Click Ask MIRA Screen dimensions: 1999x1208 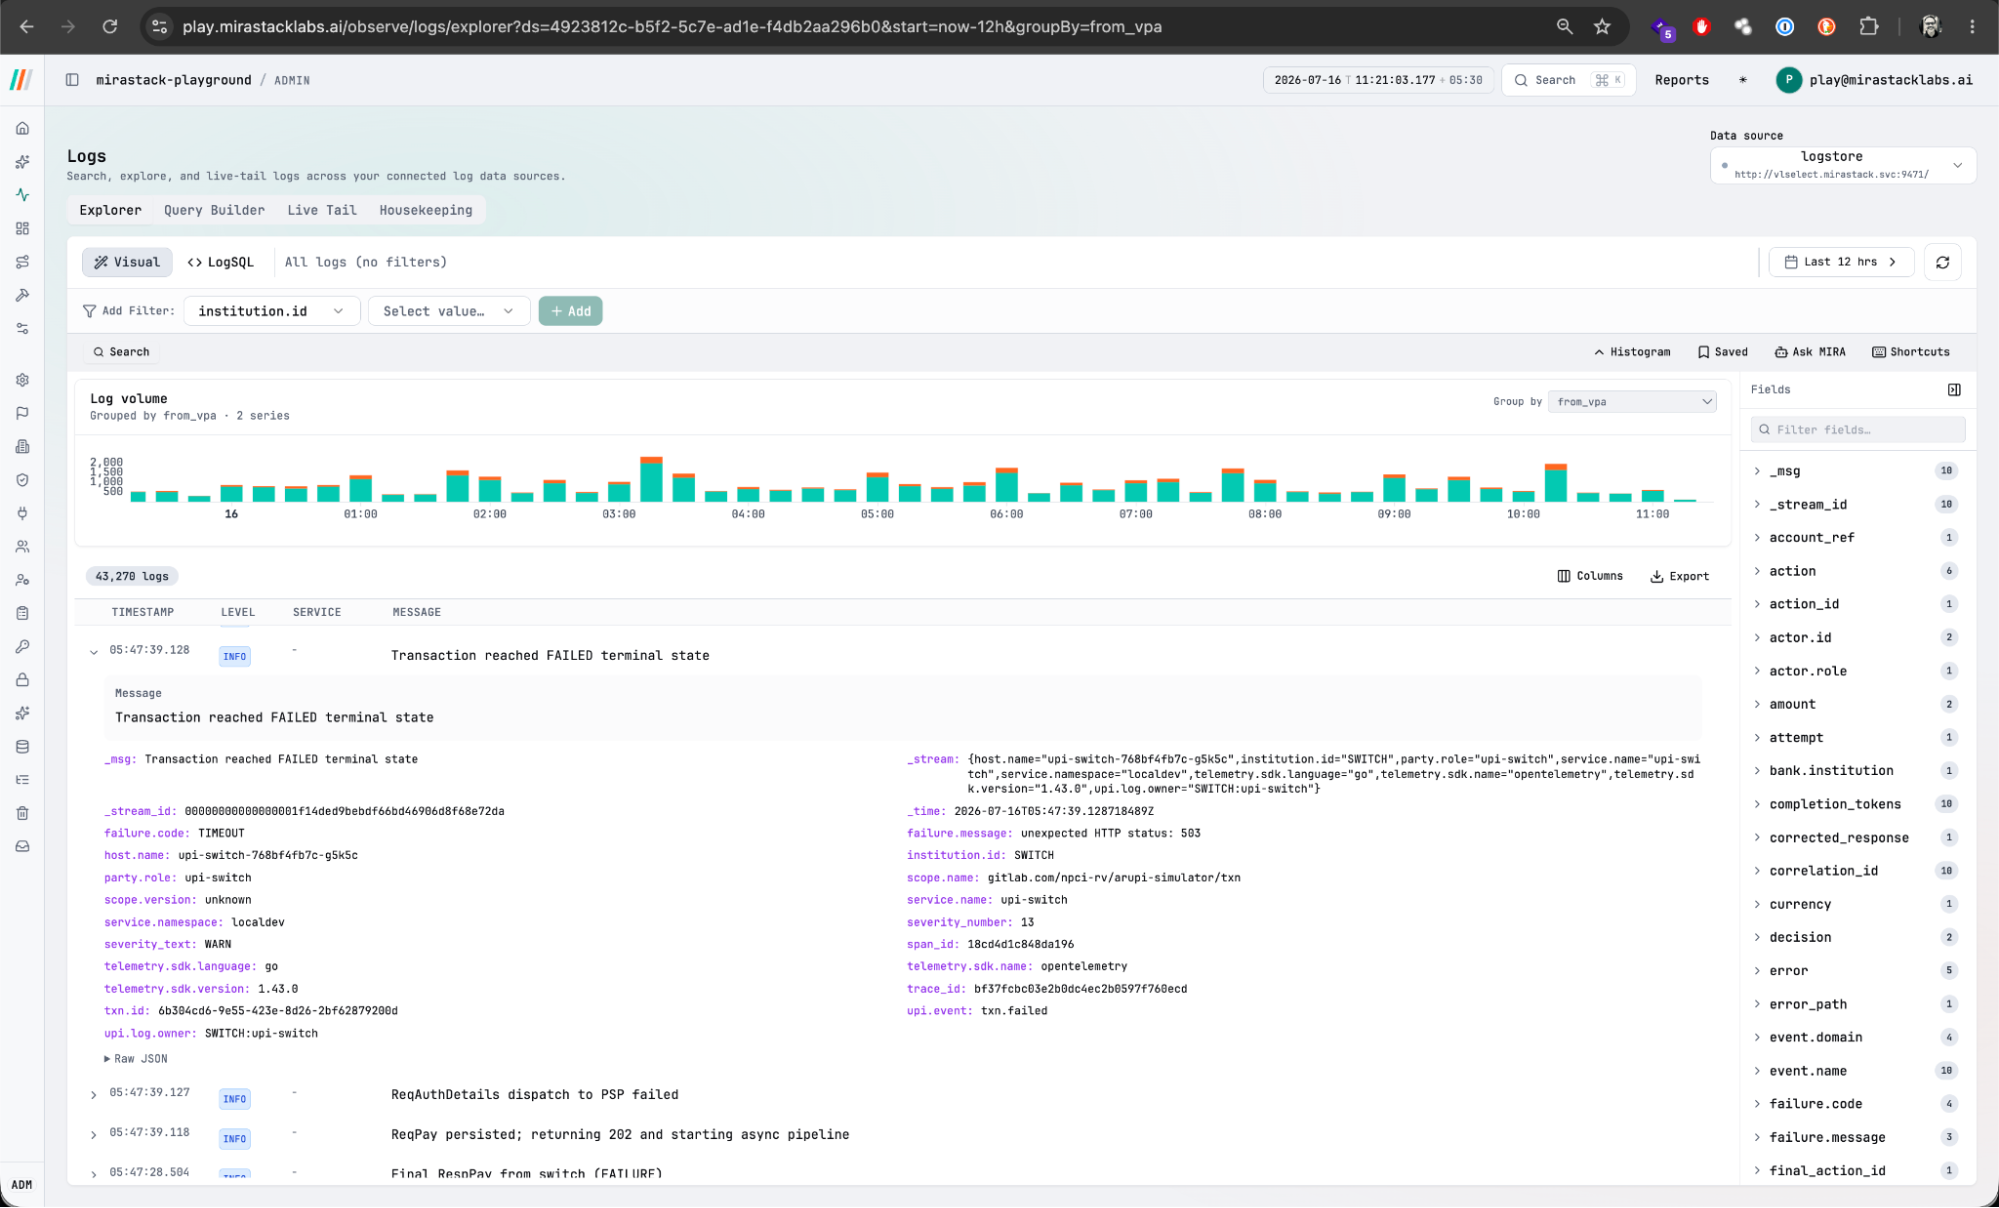tap(1810, 352)
